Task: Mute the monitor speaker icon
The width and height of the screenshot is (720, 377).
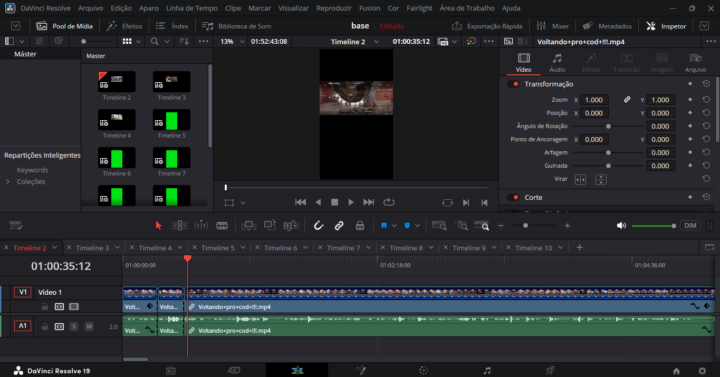Action: (x=621, y=225)
